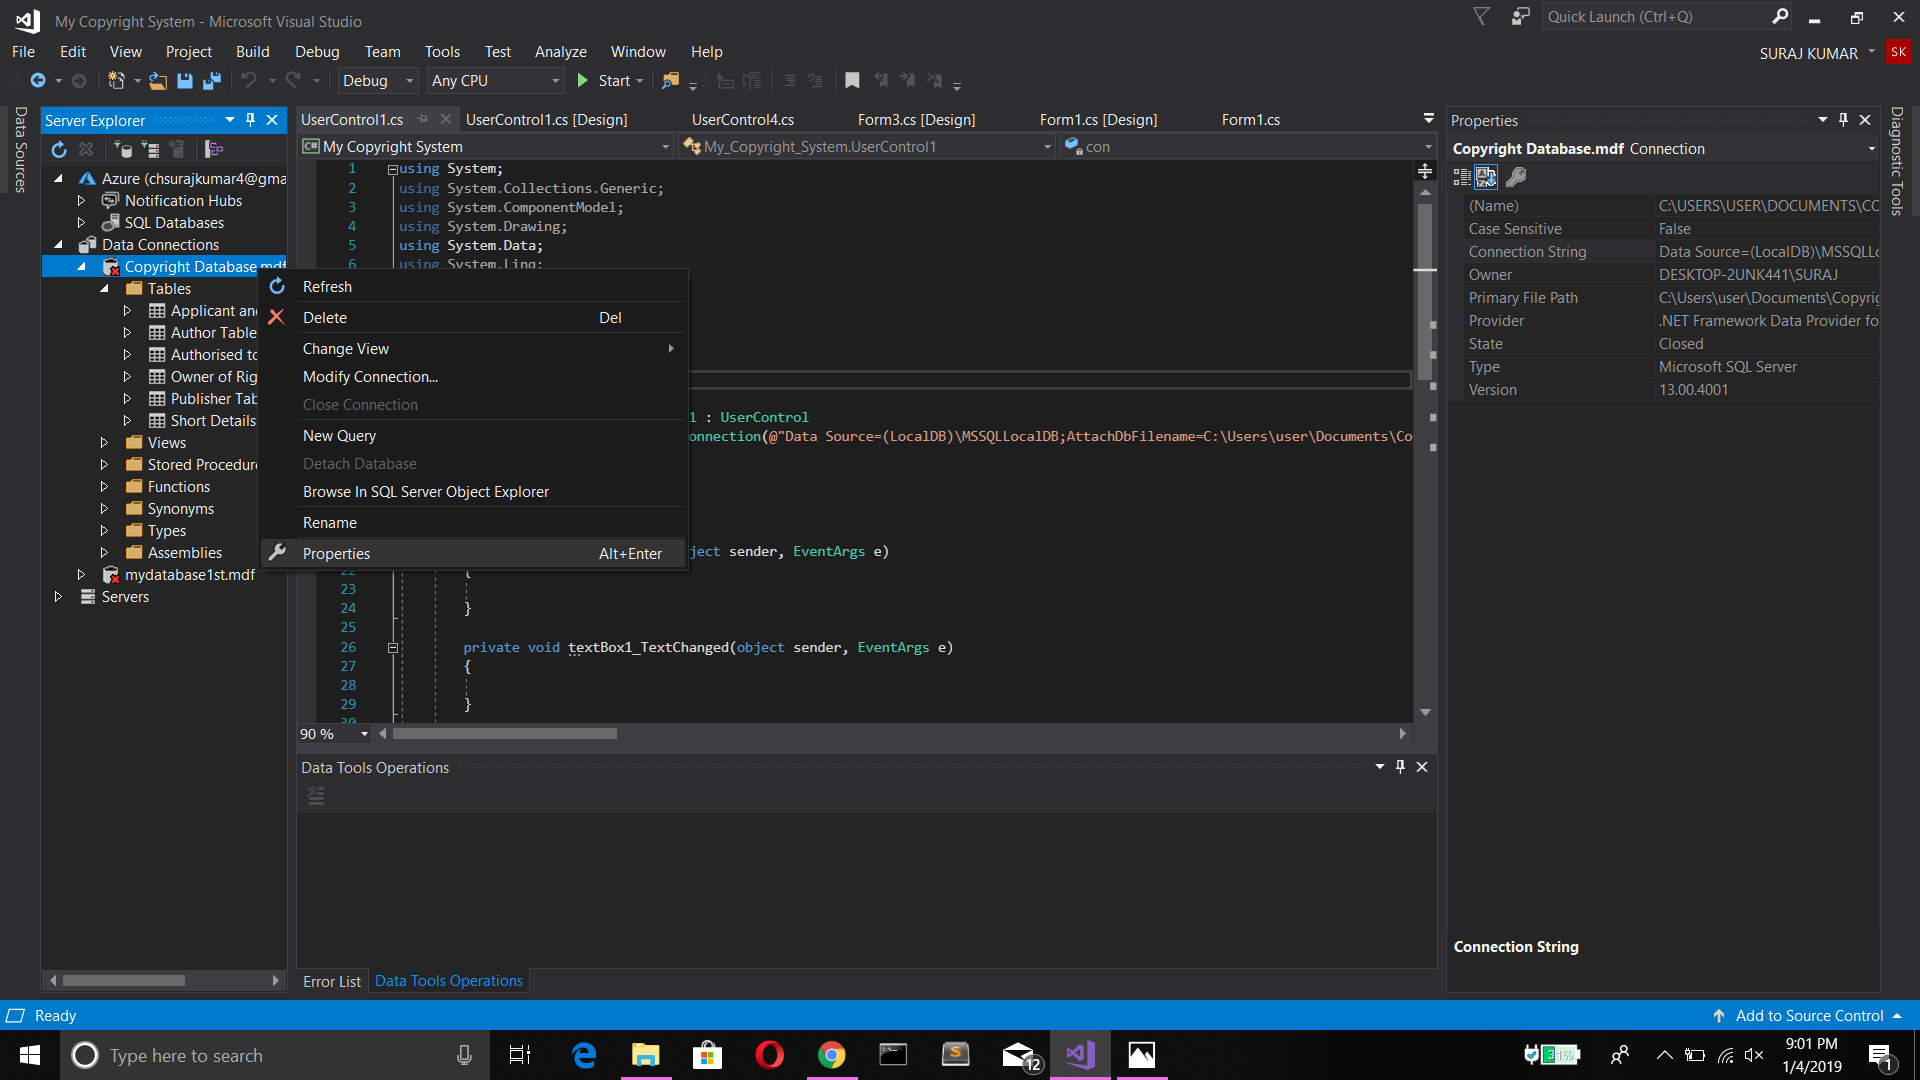The height and width of the screenshot is (1080, 1920).
Task: Expand the Stored Procedures folder
Action: pyautogui.click(x=104, y=464)
